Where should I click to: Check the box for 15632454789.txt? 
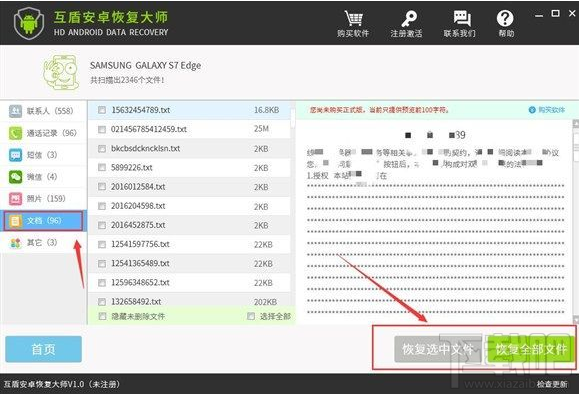pos(102,110)
